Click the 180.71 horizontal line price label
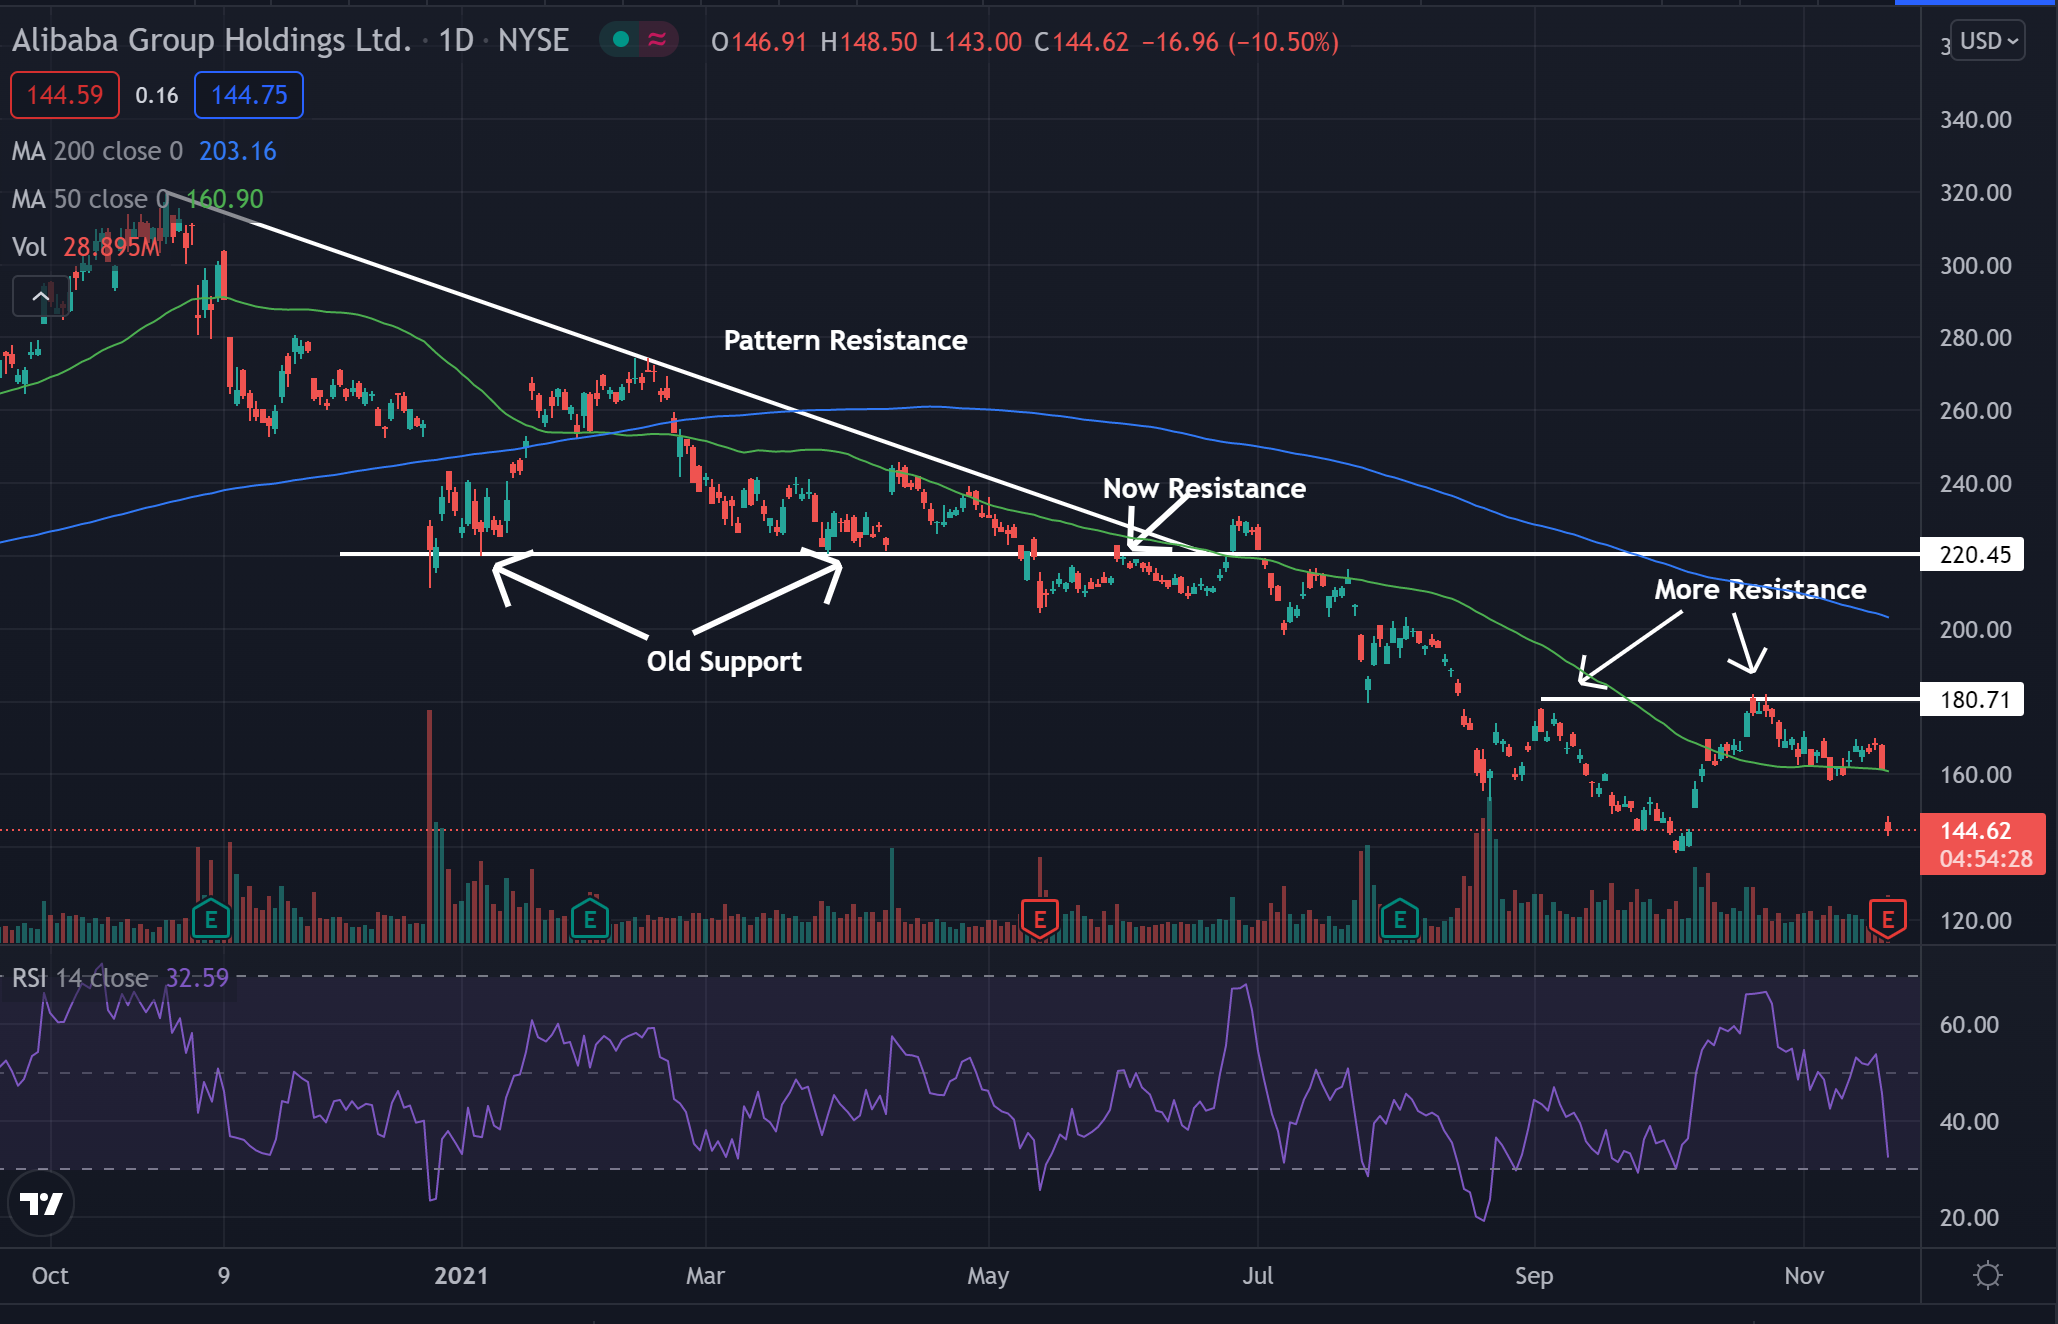 (1973, 699)
